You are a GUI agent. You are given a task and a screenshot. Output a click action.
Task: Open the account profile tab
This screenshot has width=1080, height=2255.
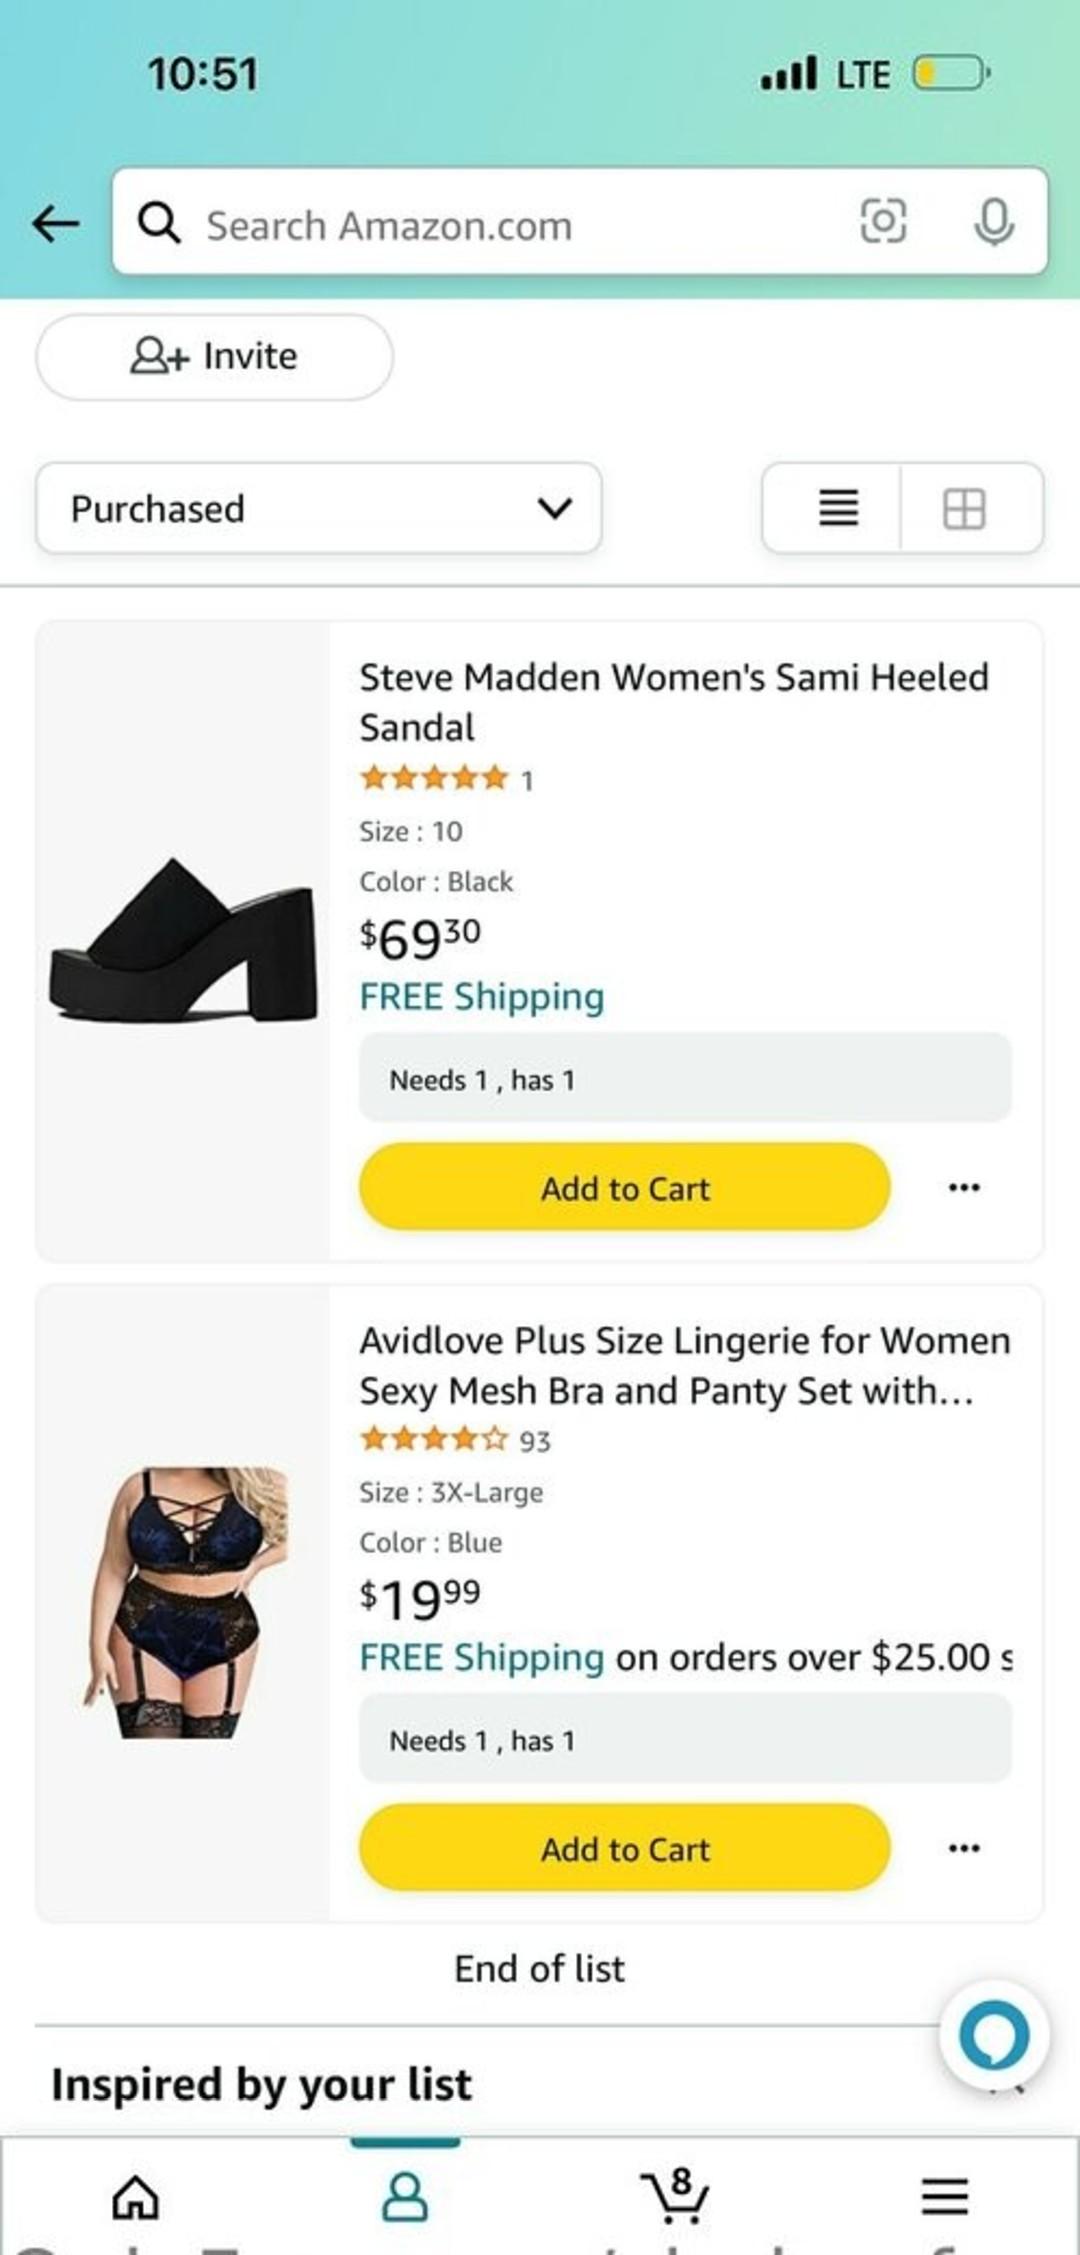click(405, 2197)
